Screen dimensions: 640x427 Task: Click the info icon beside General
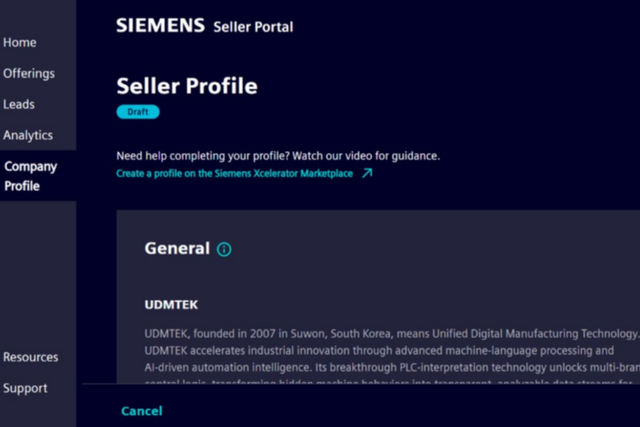[224, 249]
